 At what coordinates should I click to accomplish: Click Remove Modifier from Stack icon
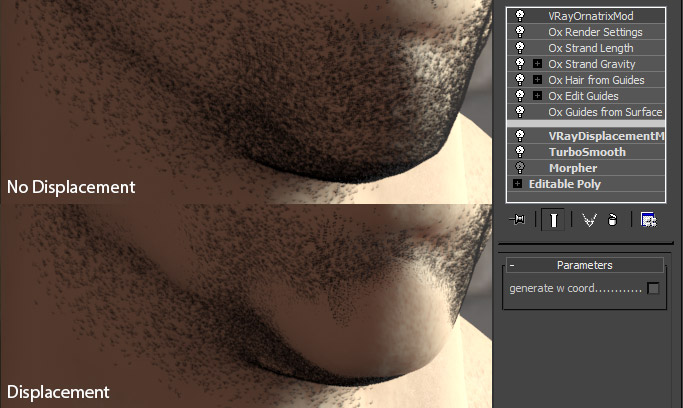[612, 220]
